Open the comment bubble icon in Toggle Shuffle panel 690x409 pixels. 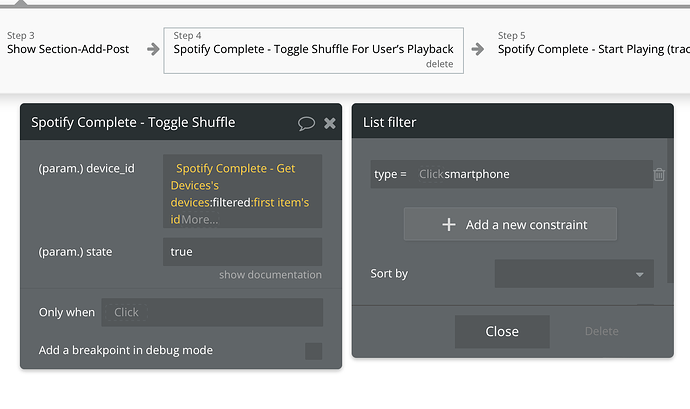(306, 123)
